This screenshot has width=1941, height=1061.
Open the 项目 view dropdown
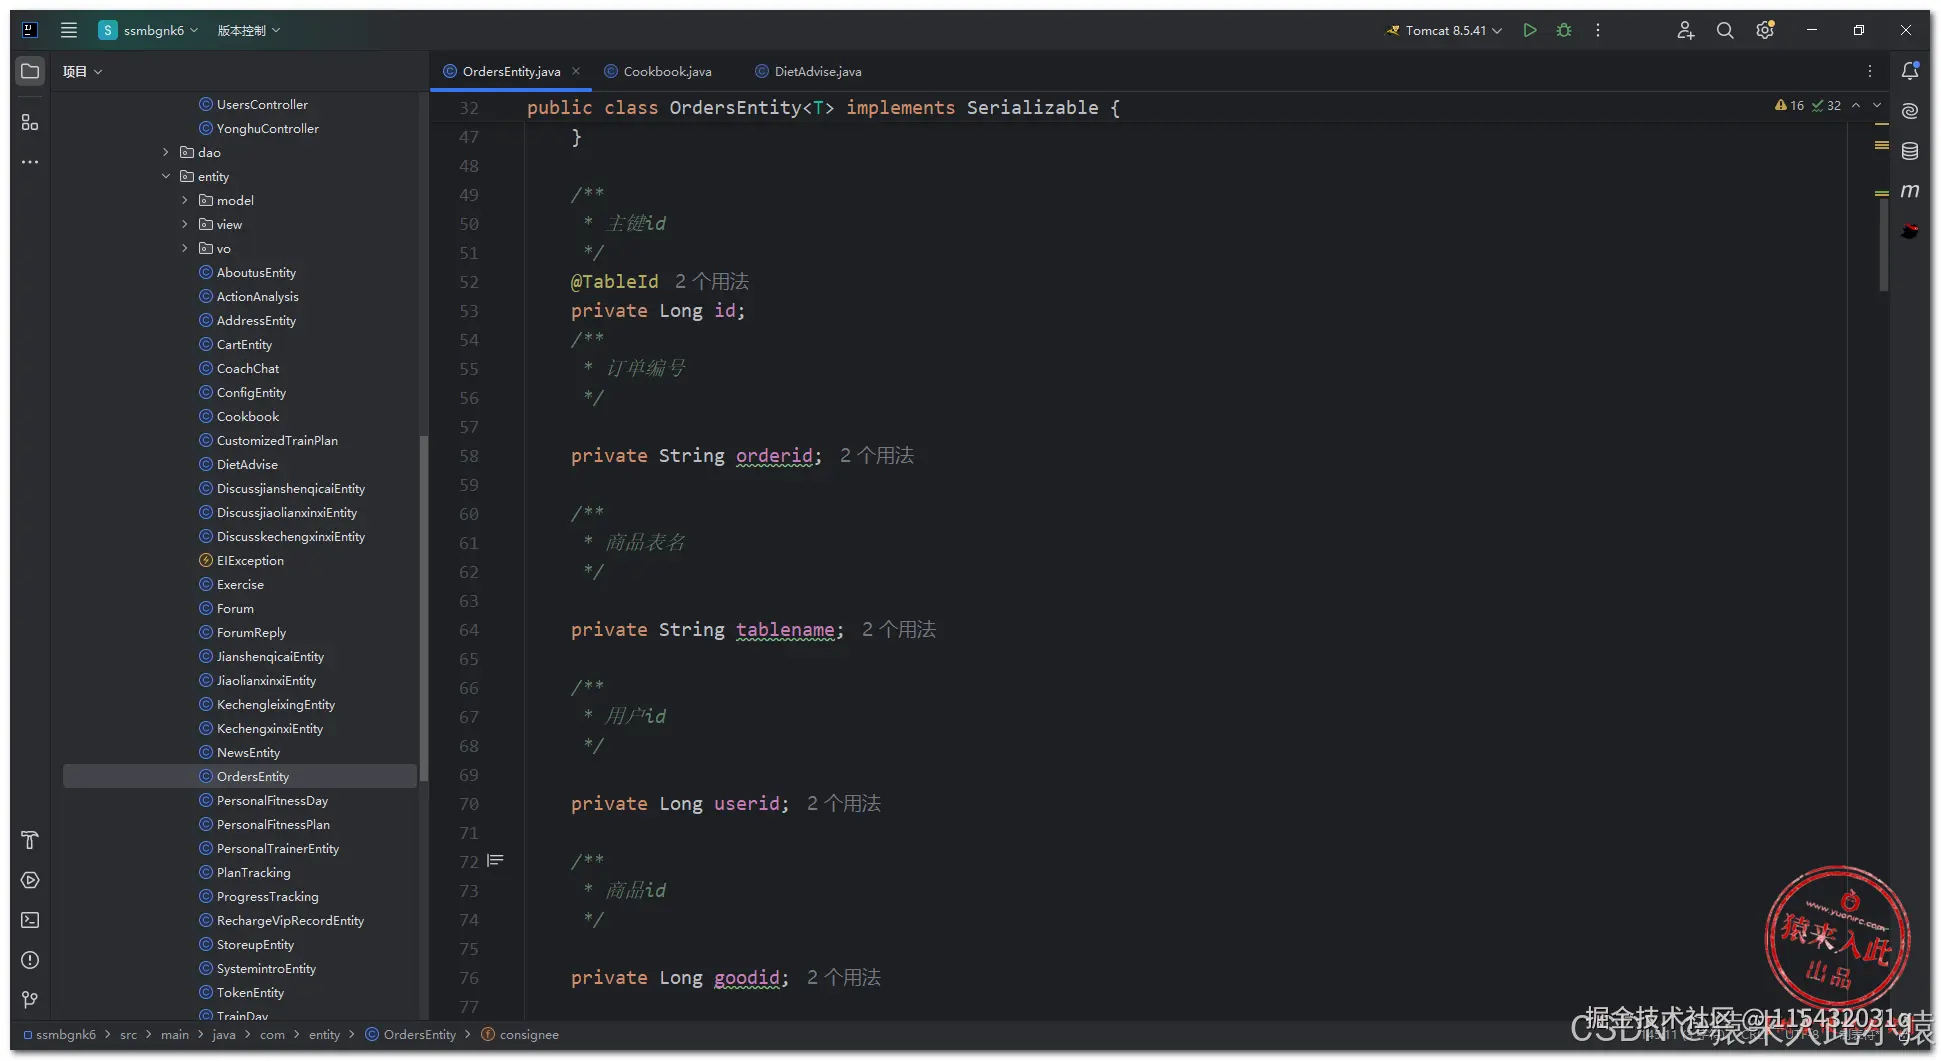(82, 71)
